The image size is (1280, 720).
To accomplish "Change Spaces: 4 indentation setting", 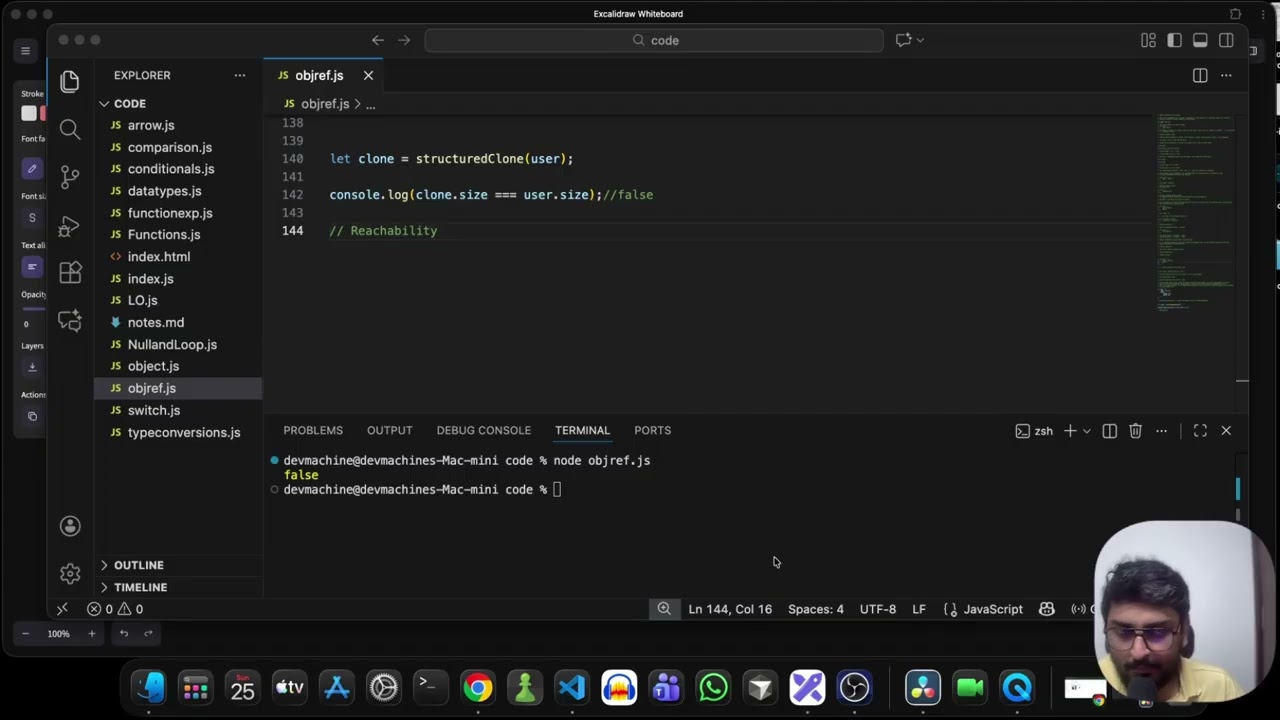I will 816,609.
